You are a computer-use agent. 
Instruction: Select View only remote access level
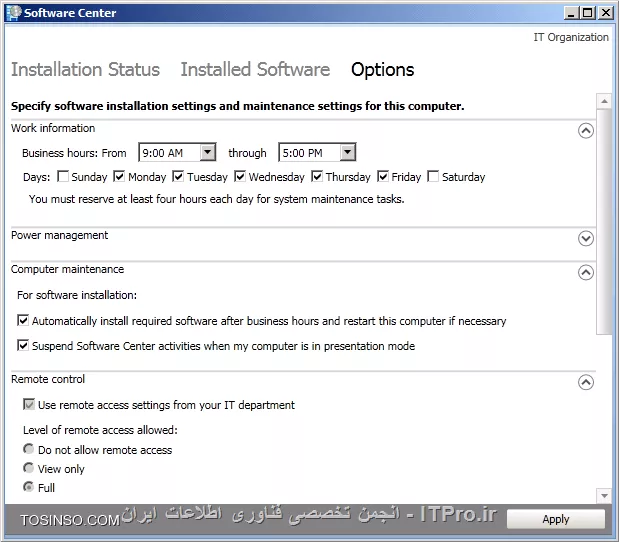pos(28,468)
